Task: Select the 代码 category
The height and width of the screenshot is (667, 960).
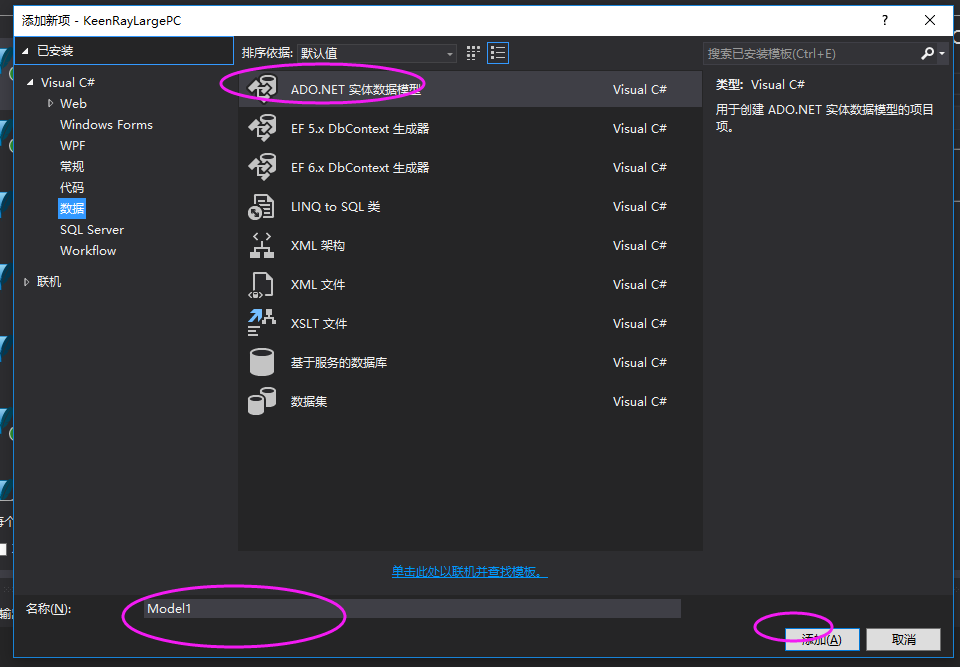Action: point(72,187)
